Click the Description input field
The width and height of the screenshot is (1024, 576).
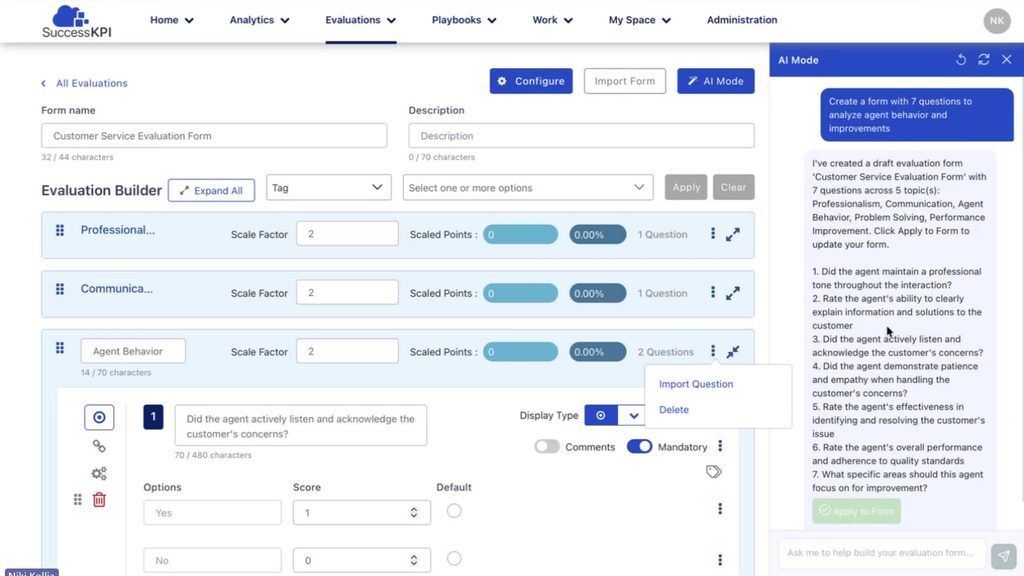click(581, 136)
